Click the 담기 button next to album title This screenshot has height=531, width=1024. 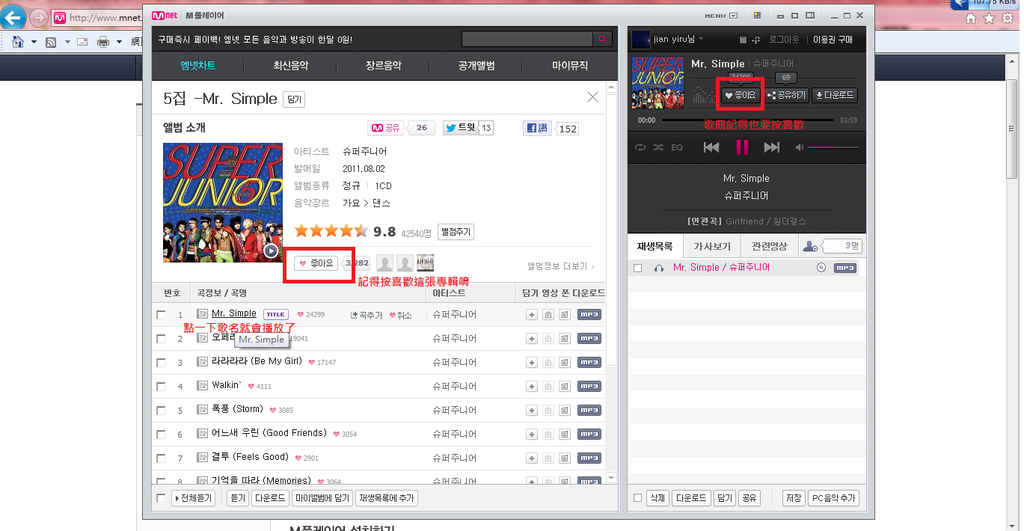coord(294,99)
